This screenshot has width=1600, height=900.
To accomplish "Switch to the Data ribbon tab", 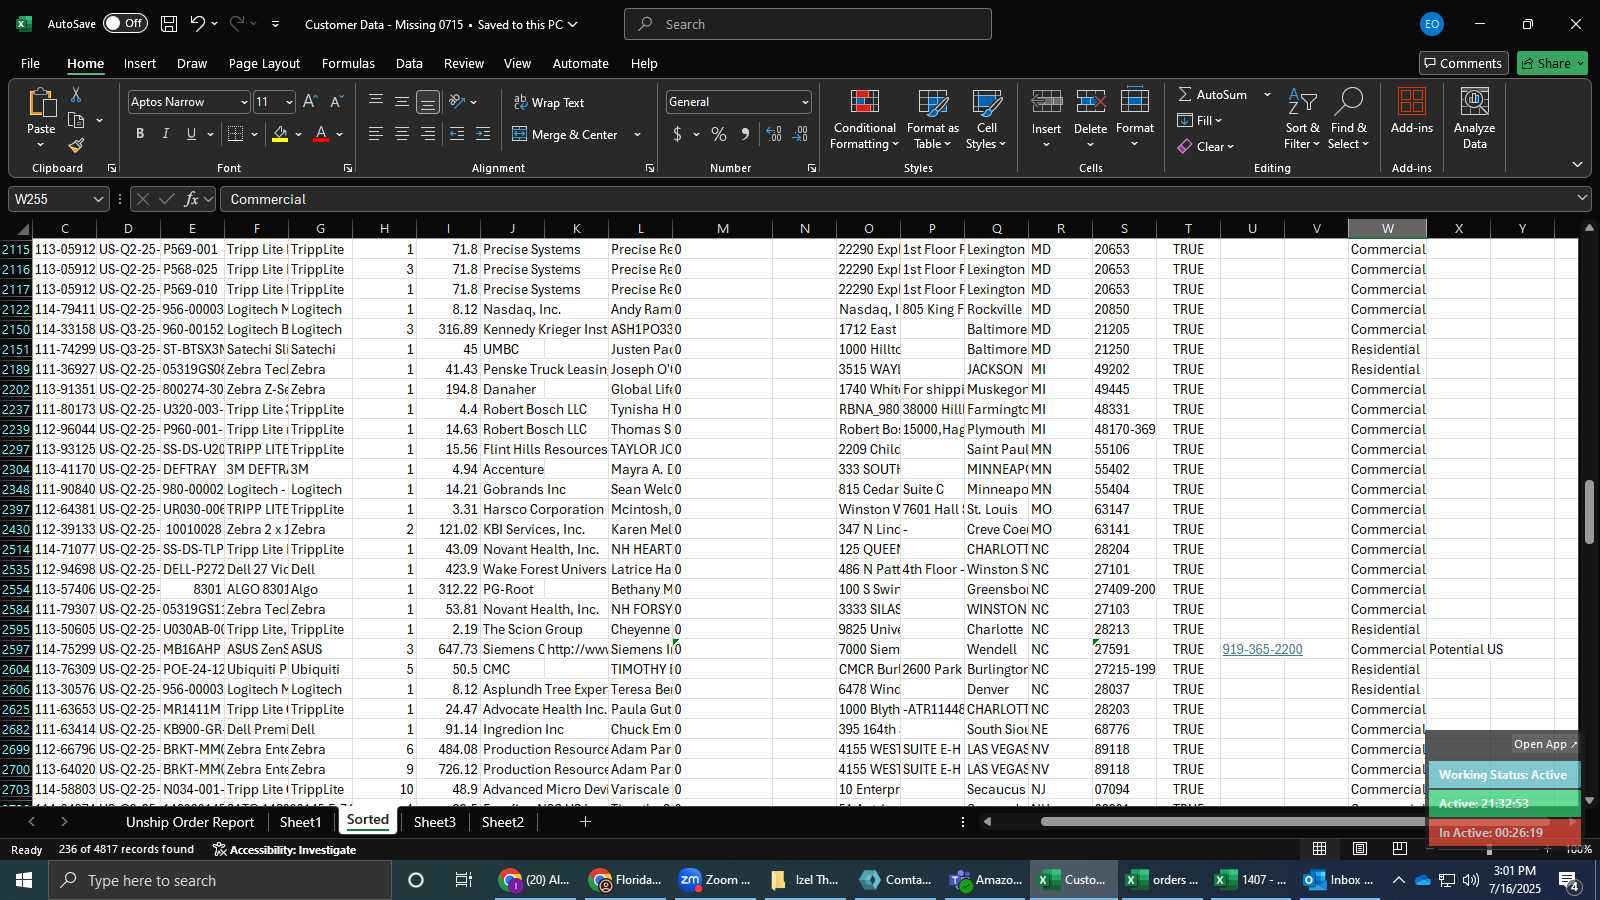I will [x=409, y=63].
